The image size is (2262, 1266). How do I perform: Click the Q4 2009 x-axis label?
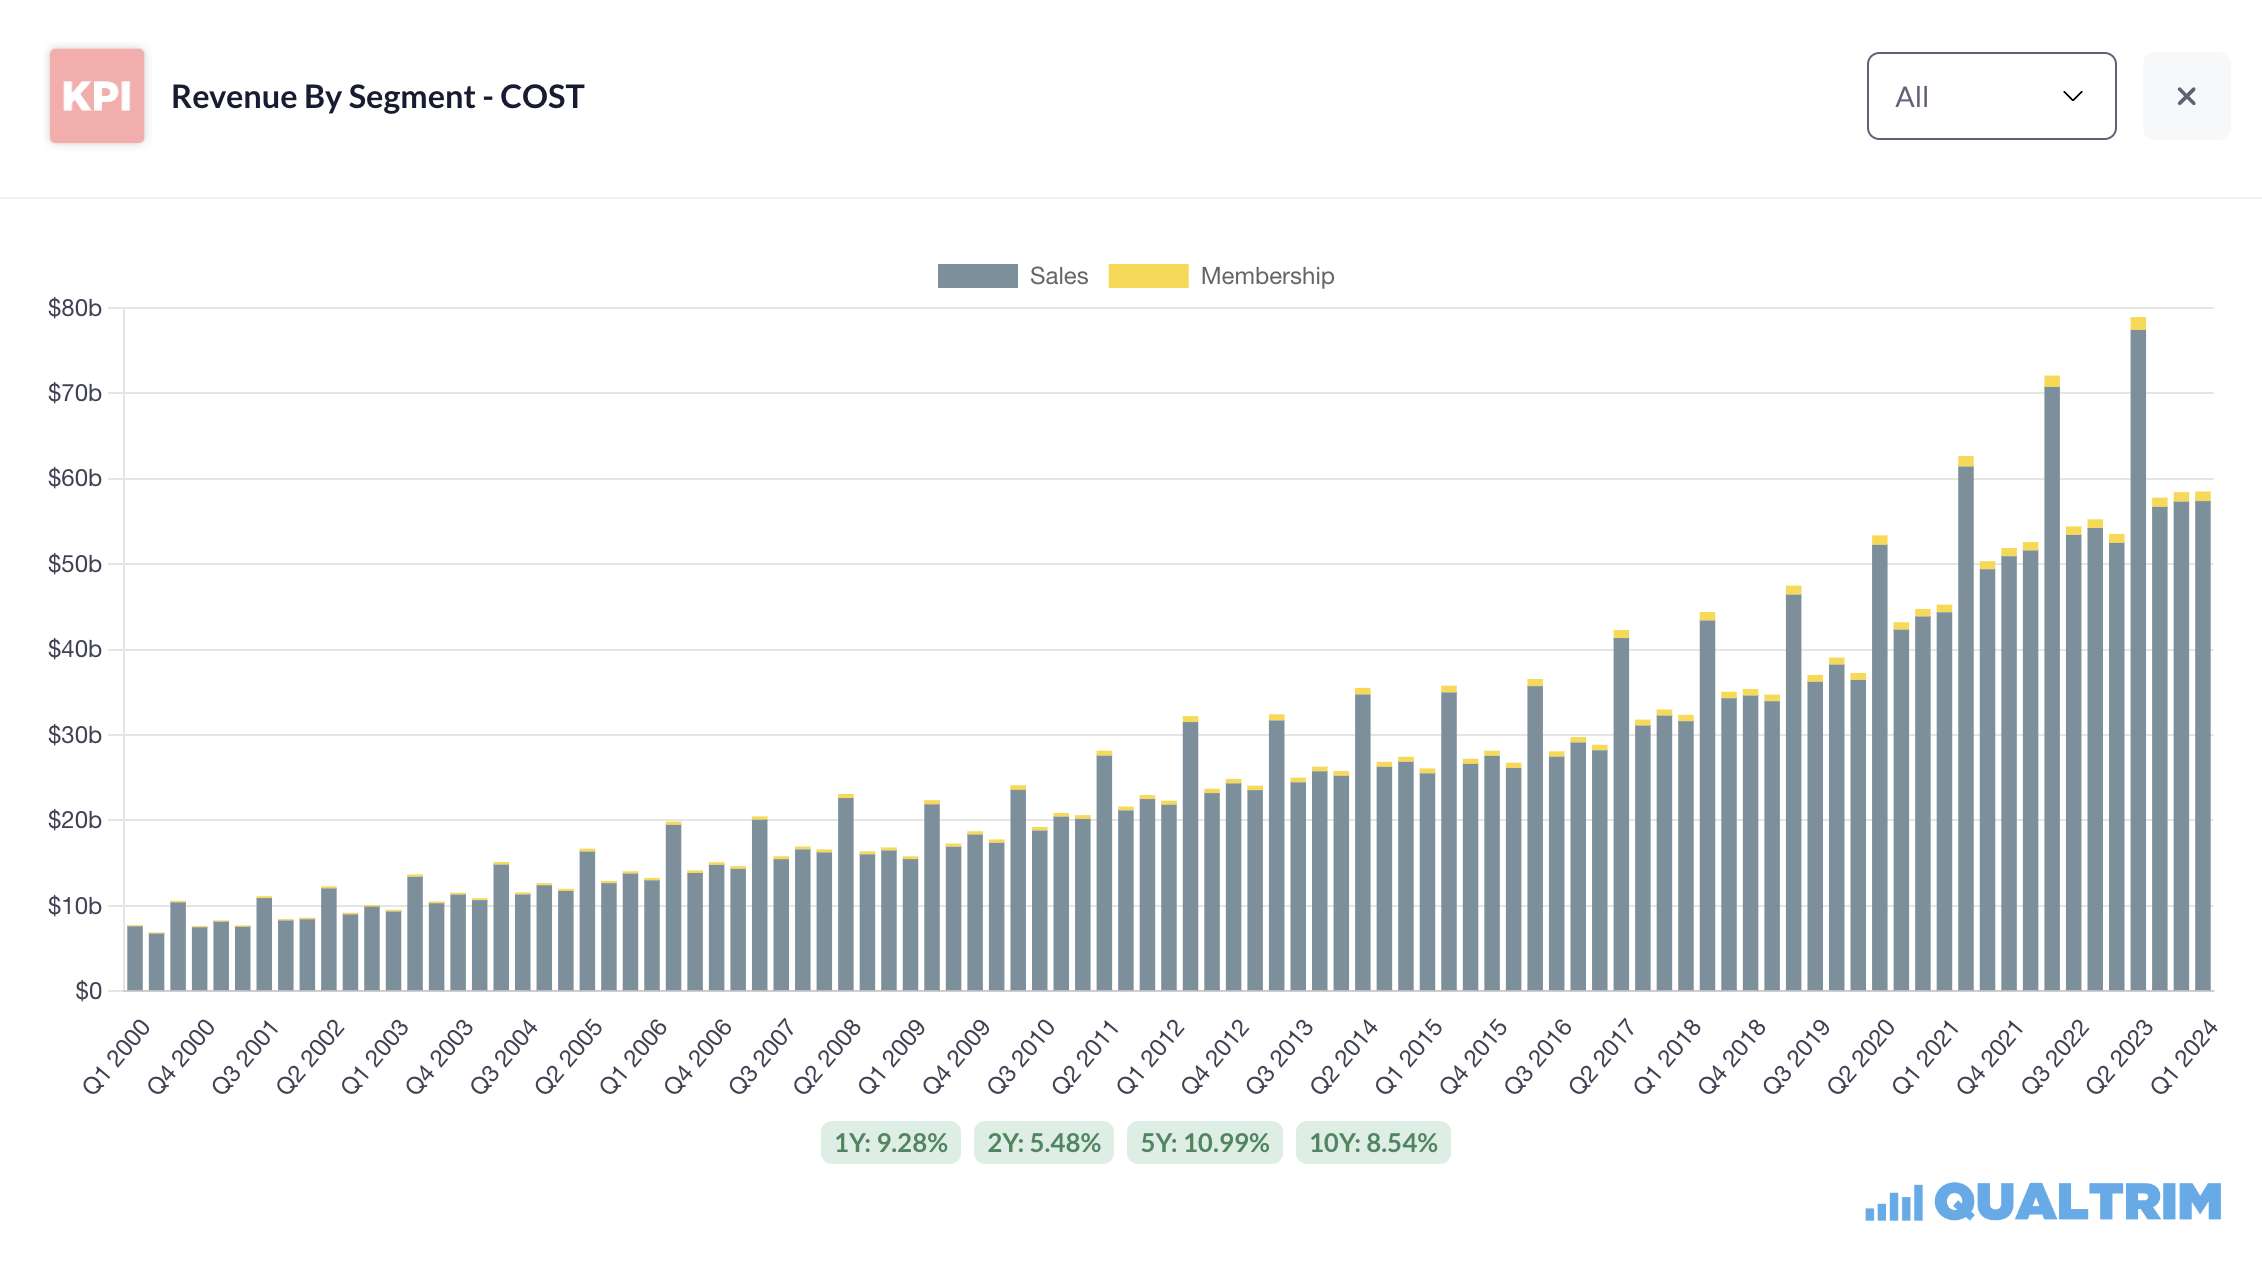[x=956, y=1056]
